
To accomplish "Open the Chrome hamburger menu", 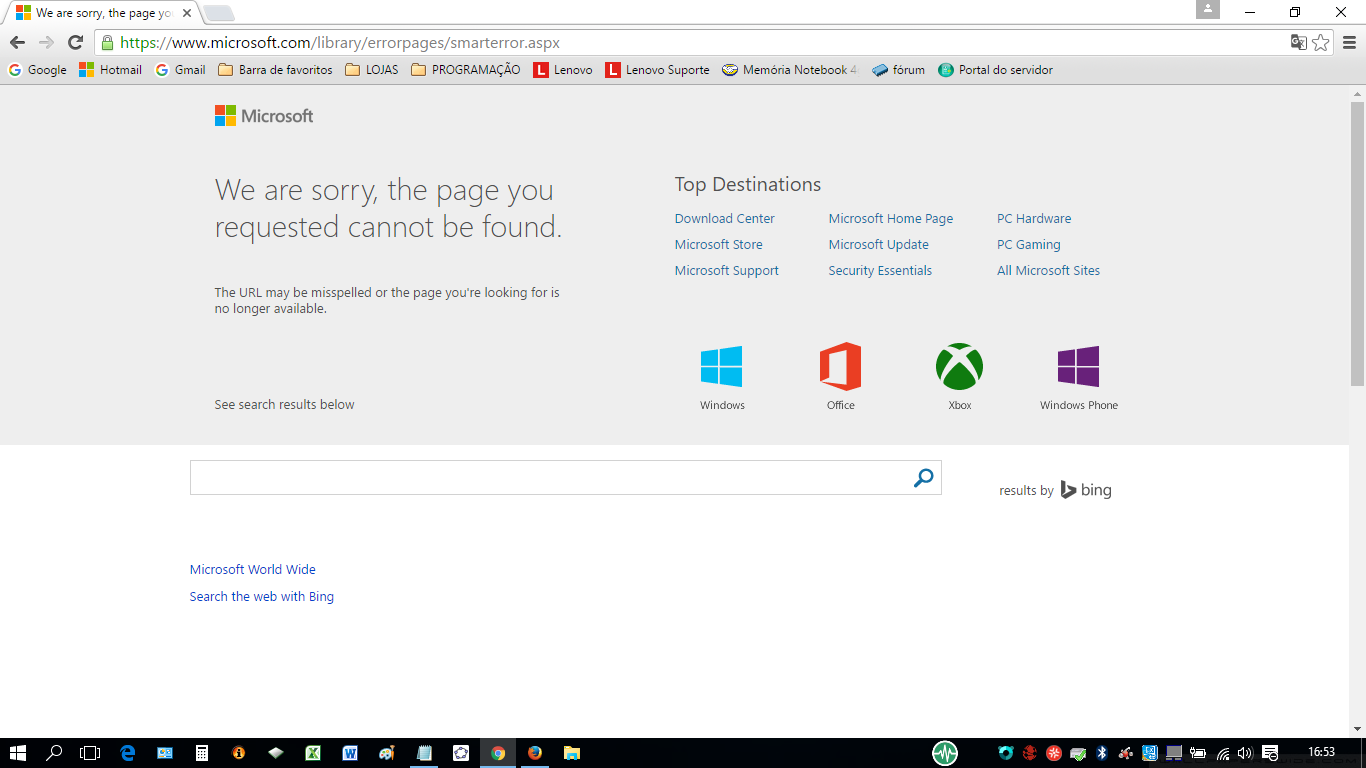I will [x=1349, y=42].
